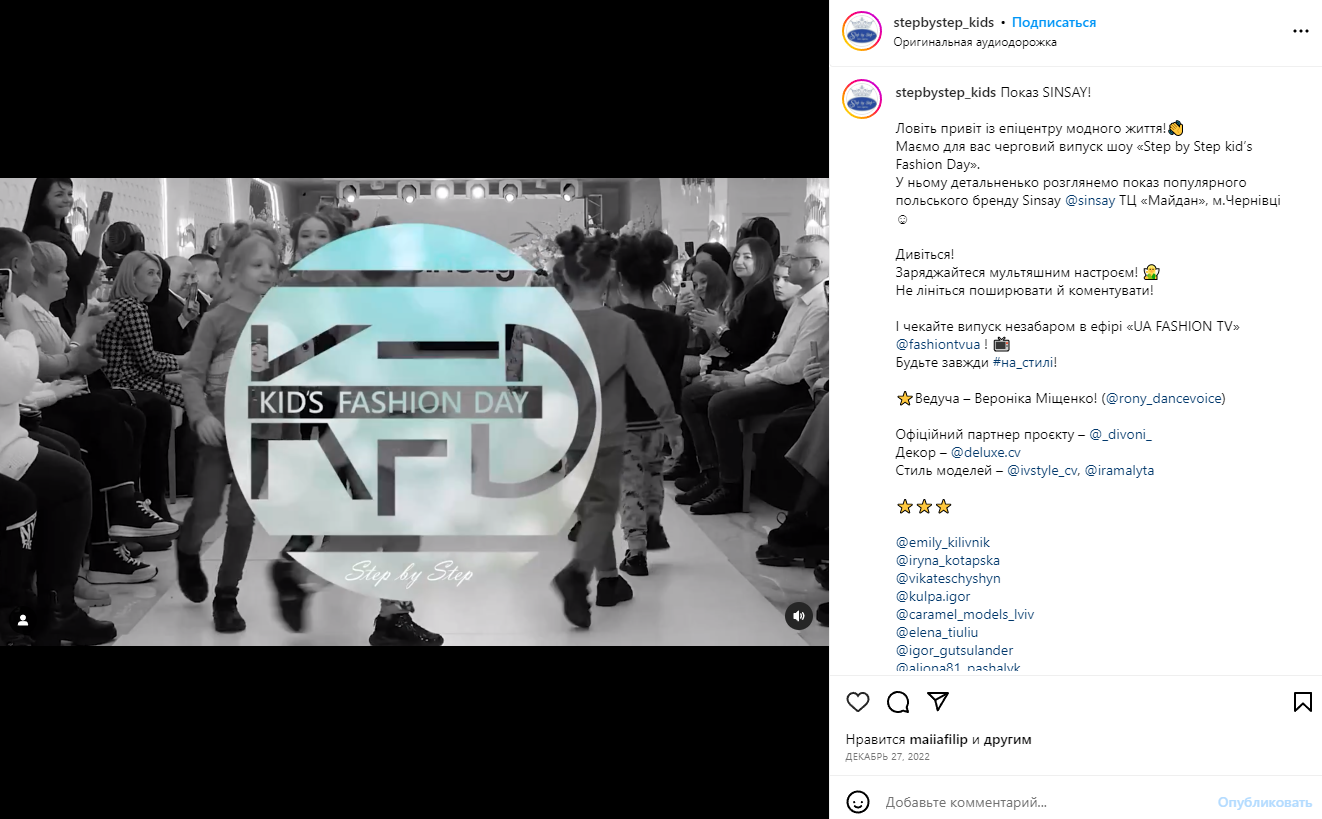Open comments via speech bubble icon
This screenshot has width=1322, height=819.
pyautogui.click(x=898, y=702)
